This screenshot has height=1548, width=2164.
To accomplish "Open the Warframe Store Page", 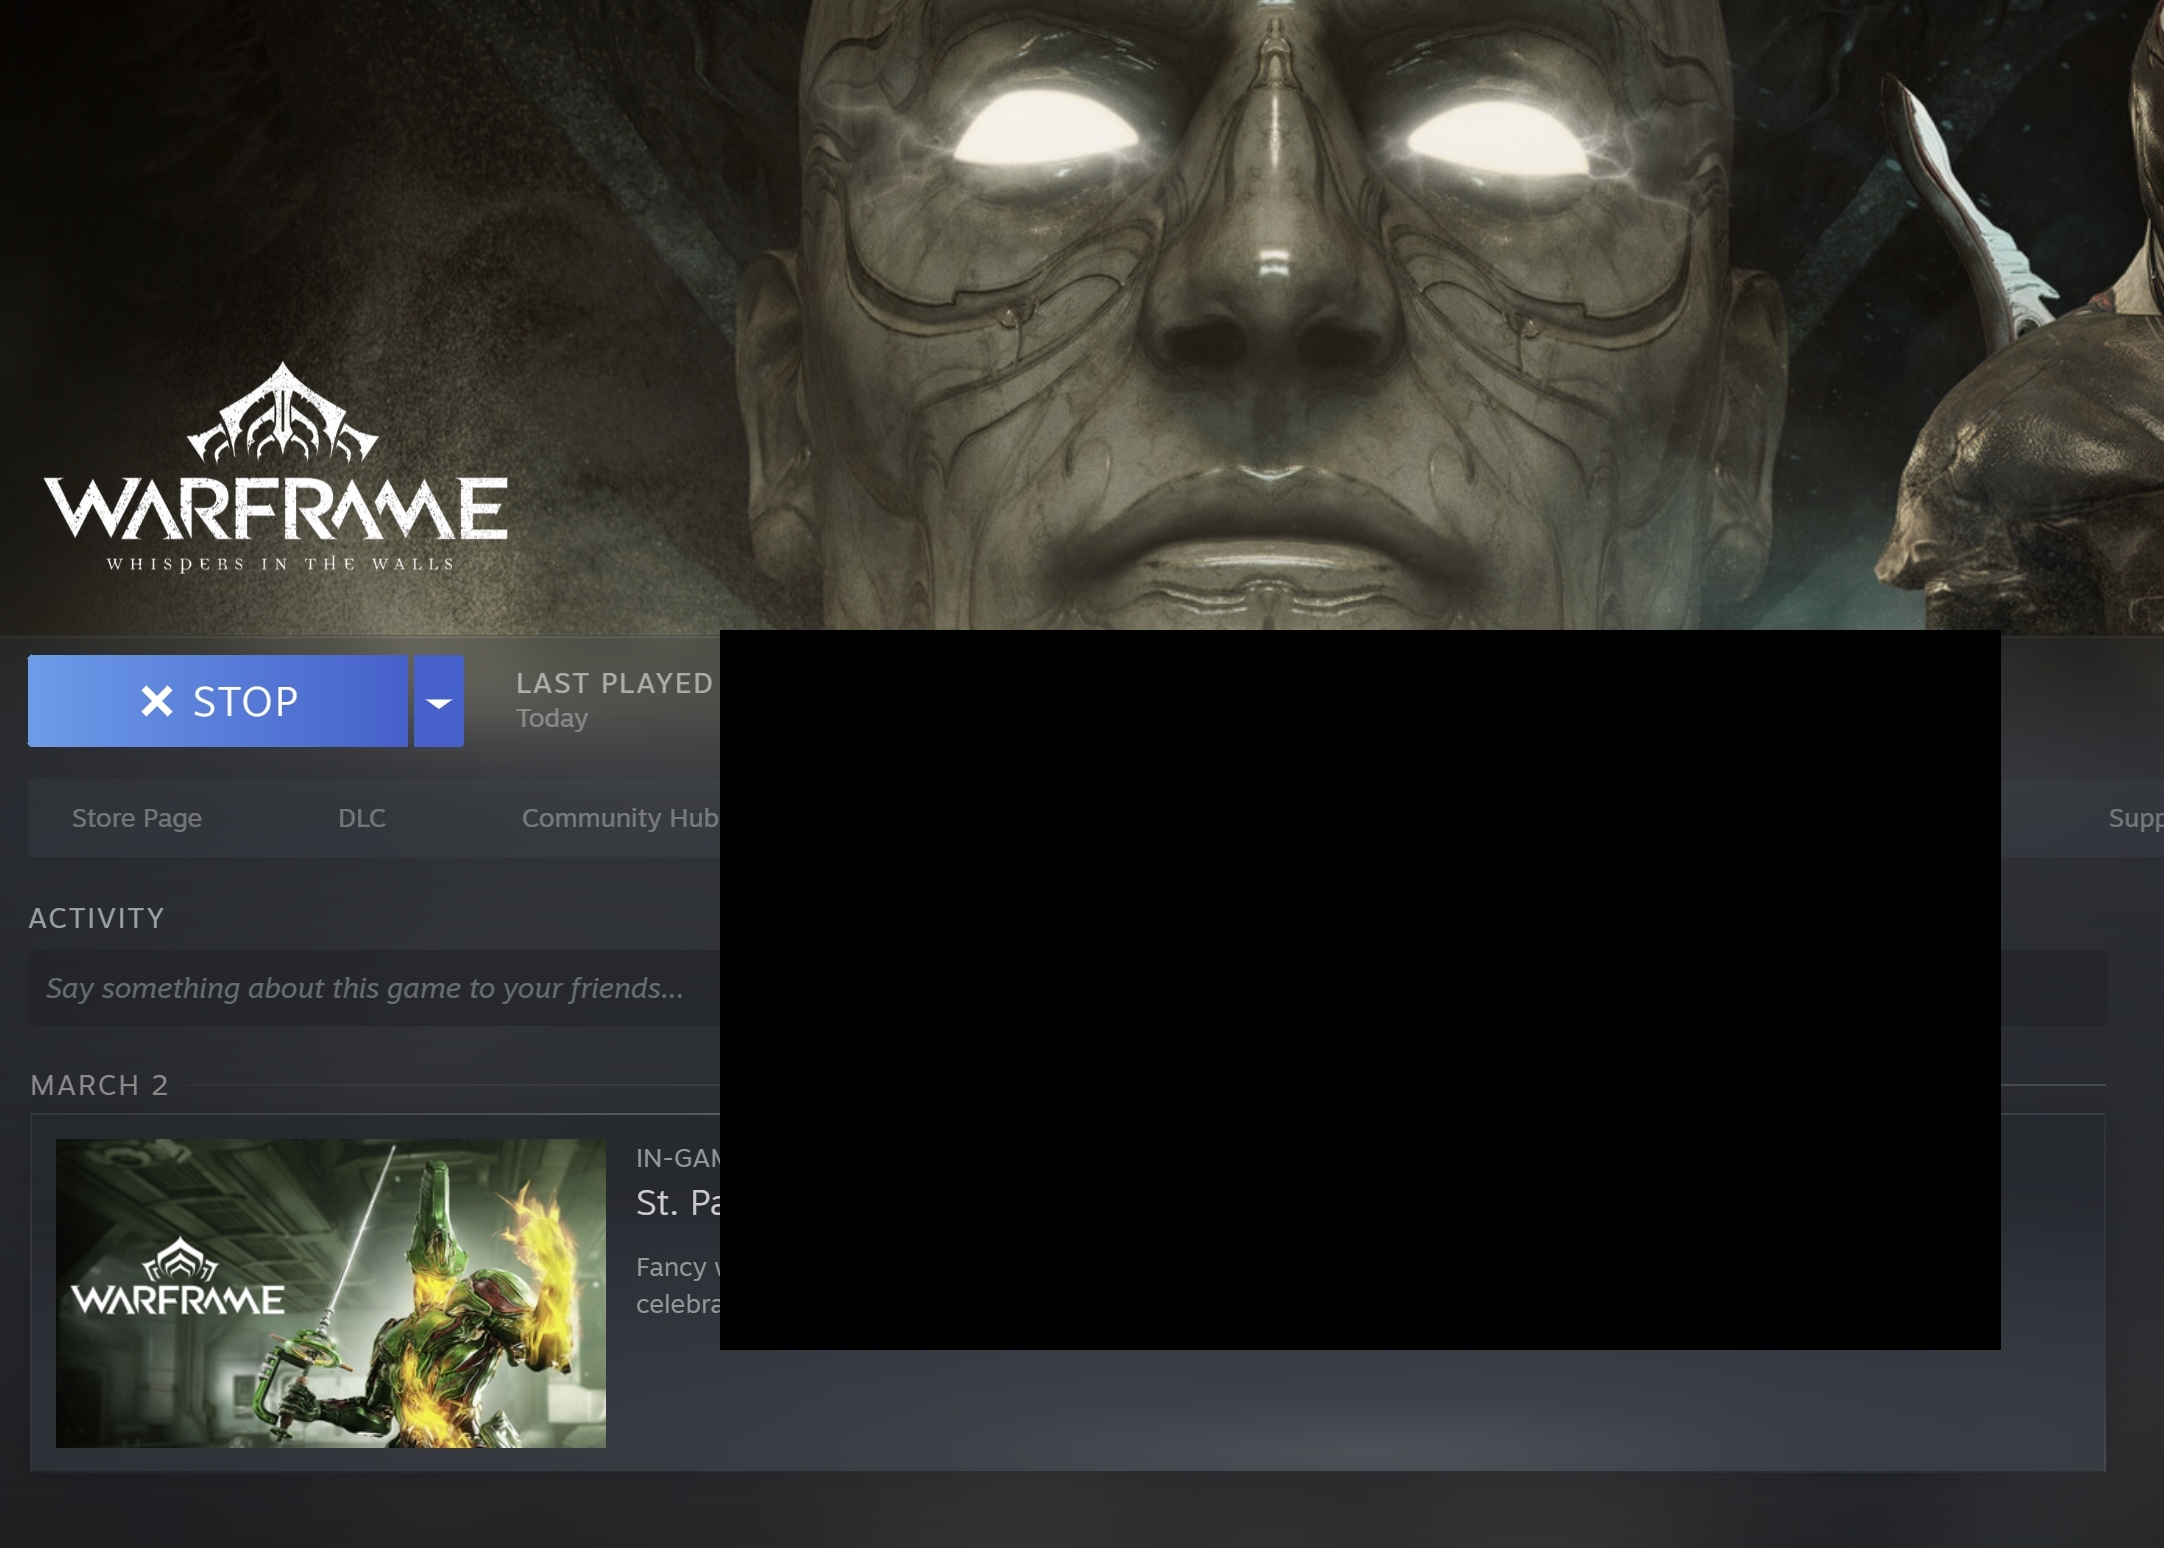I will click(136, 818).
